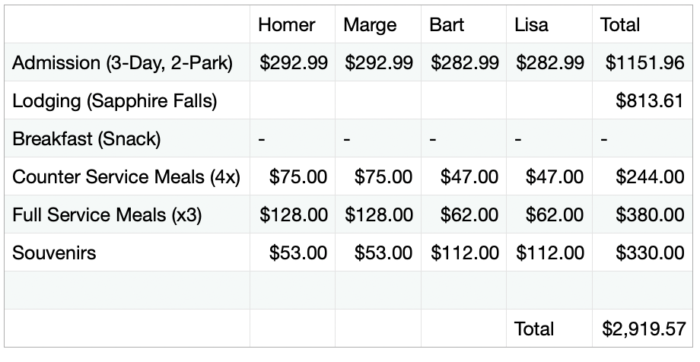
Task: Select the Total column header cell
Action: tap(642, 24)
